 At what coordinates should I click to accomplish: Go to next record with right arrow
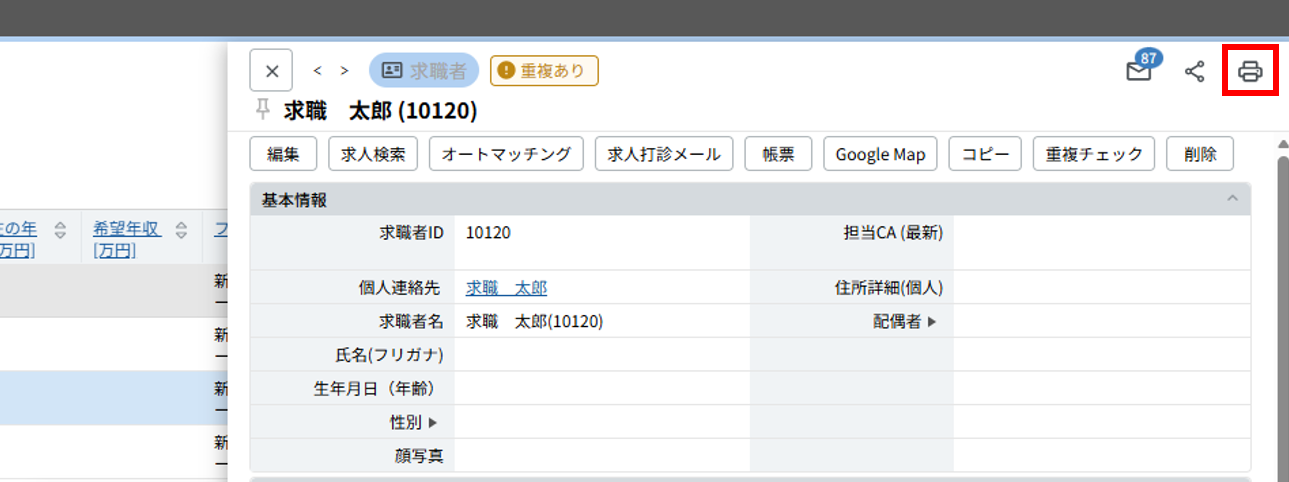344,71
